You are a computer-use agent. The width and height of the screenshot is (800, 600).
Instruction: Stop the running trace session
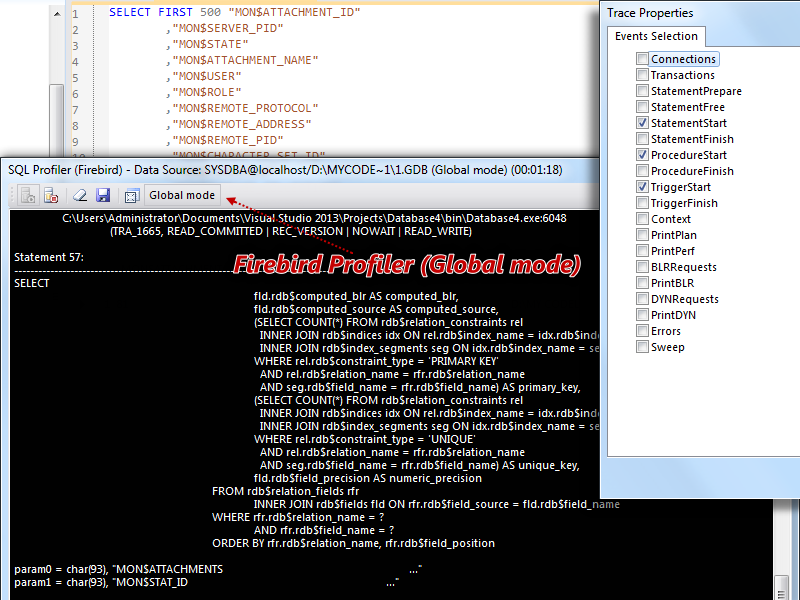pos(51,195)
